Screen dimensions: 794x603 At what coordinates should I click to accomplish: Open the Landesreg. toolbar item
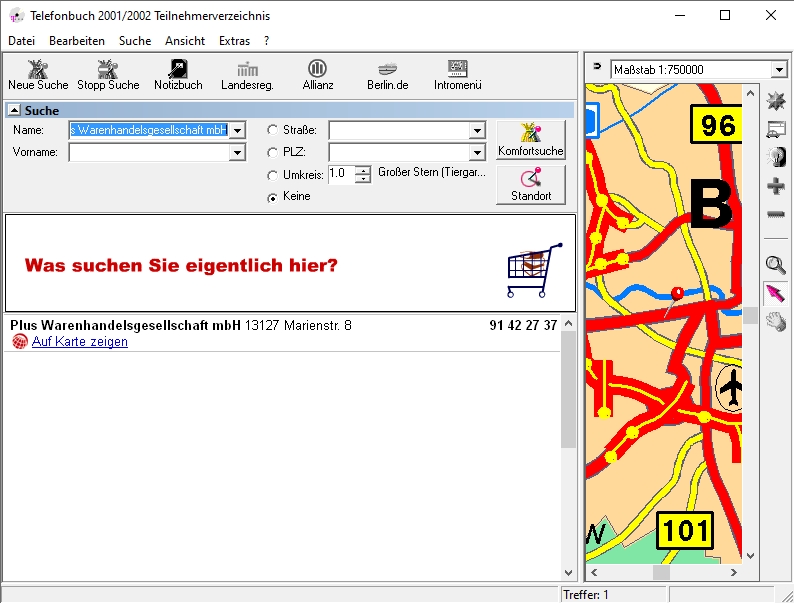(246, 75)
